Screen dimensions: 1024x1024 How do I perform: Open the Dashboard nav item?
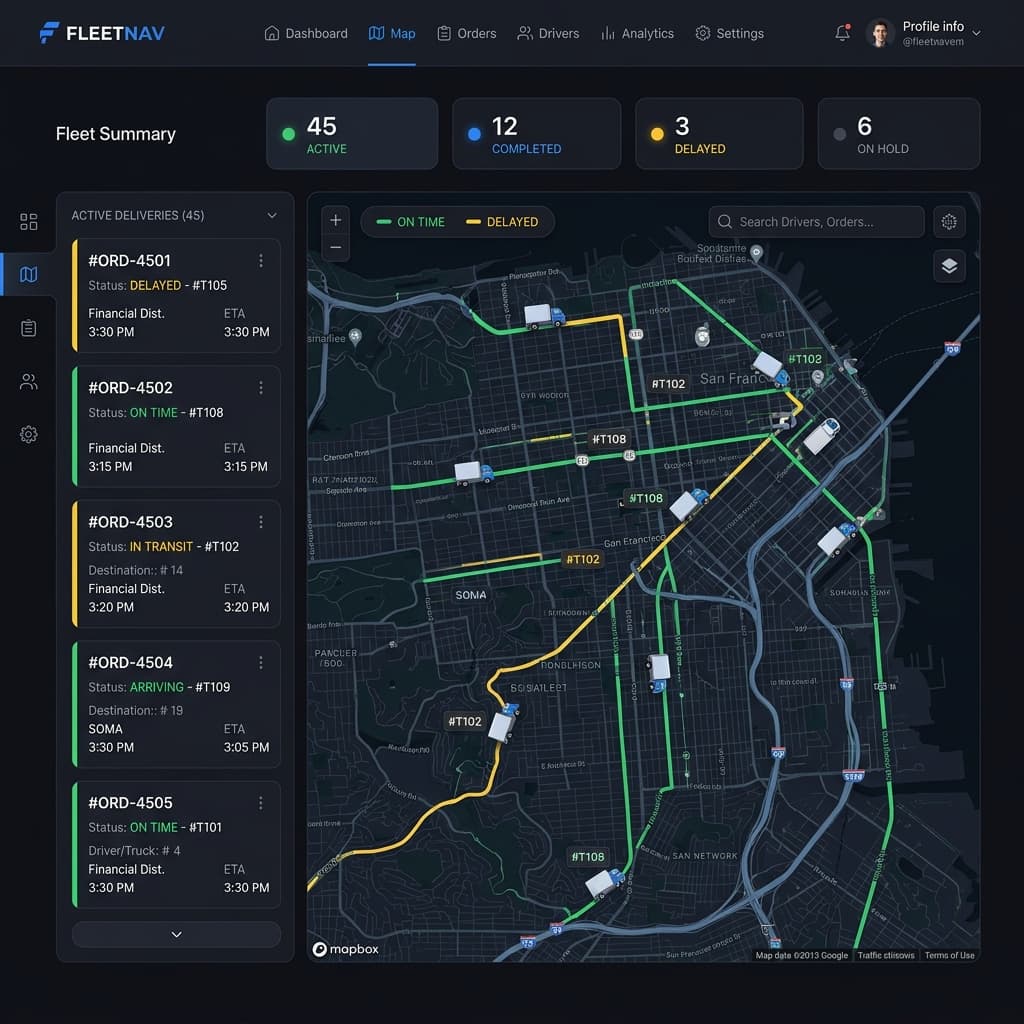tap(306, 33)
